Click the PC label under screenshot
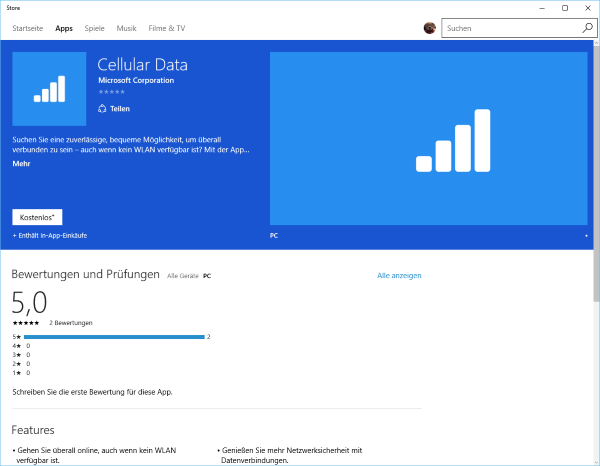This screenshot has height=466, width=600. pos(274,236)
